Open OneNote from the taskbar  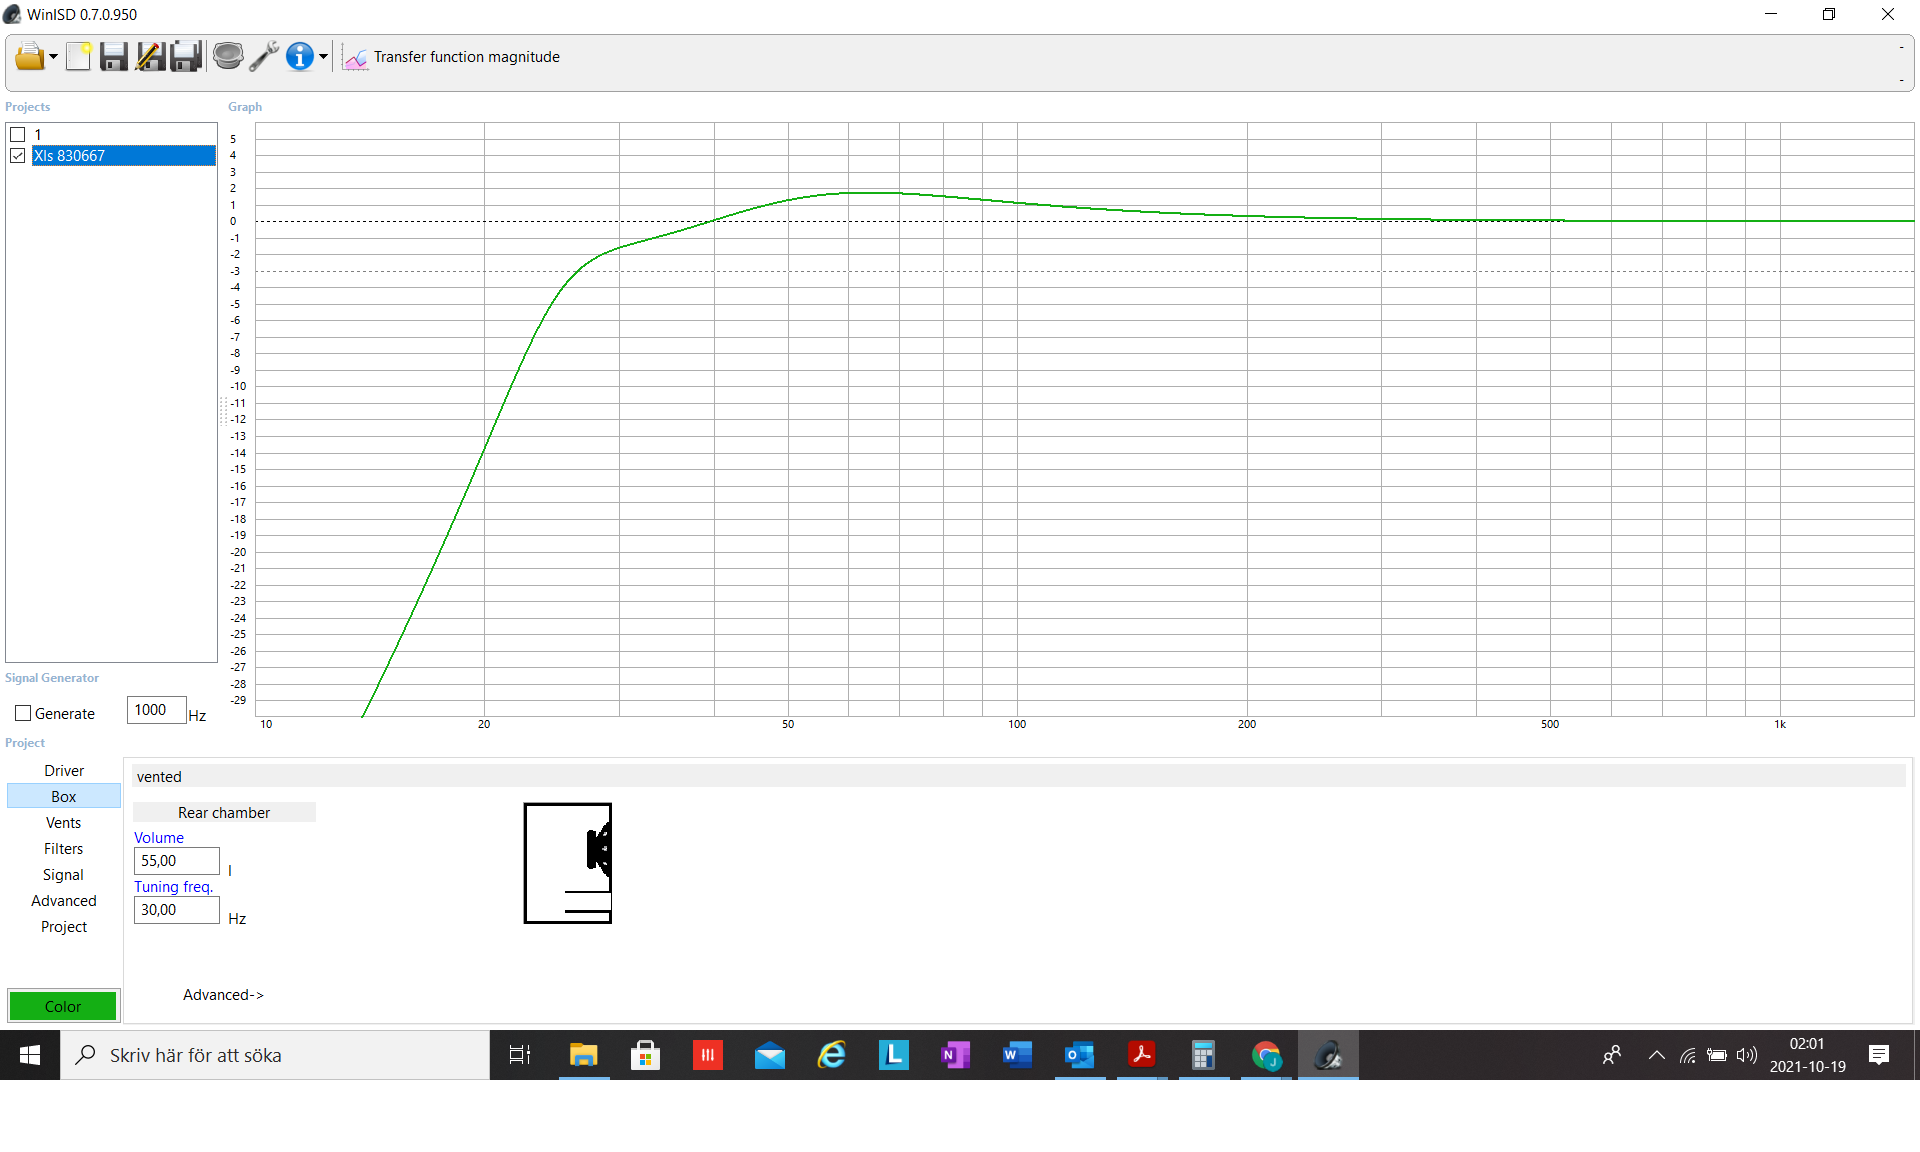pos(955,1055)
